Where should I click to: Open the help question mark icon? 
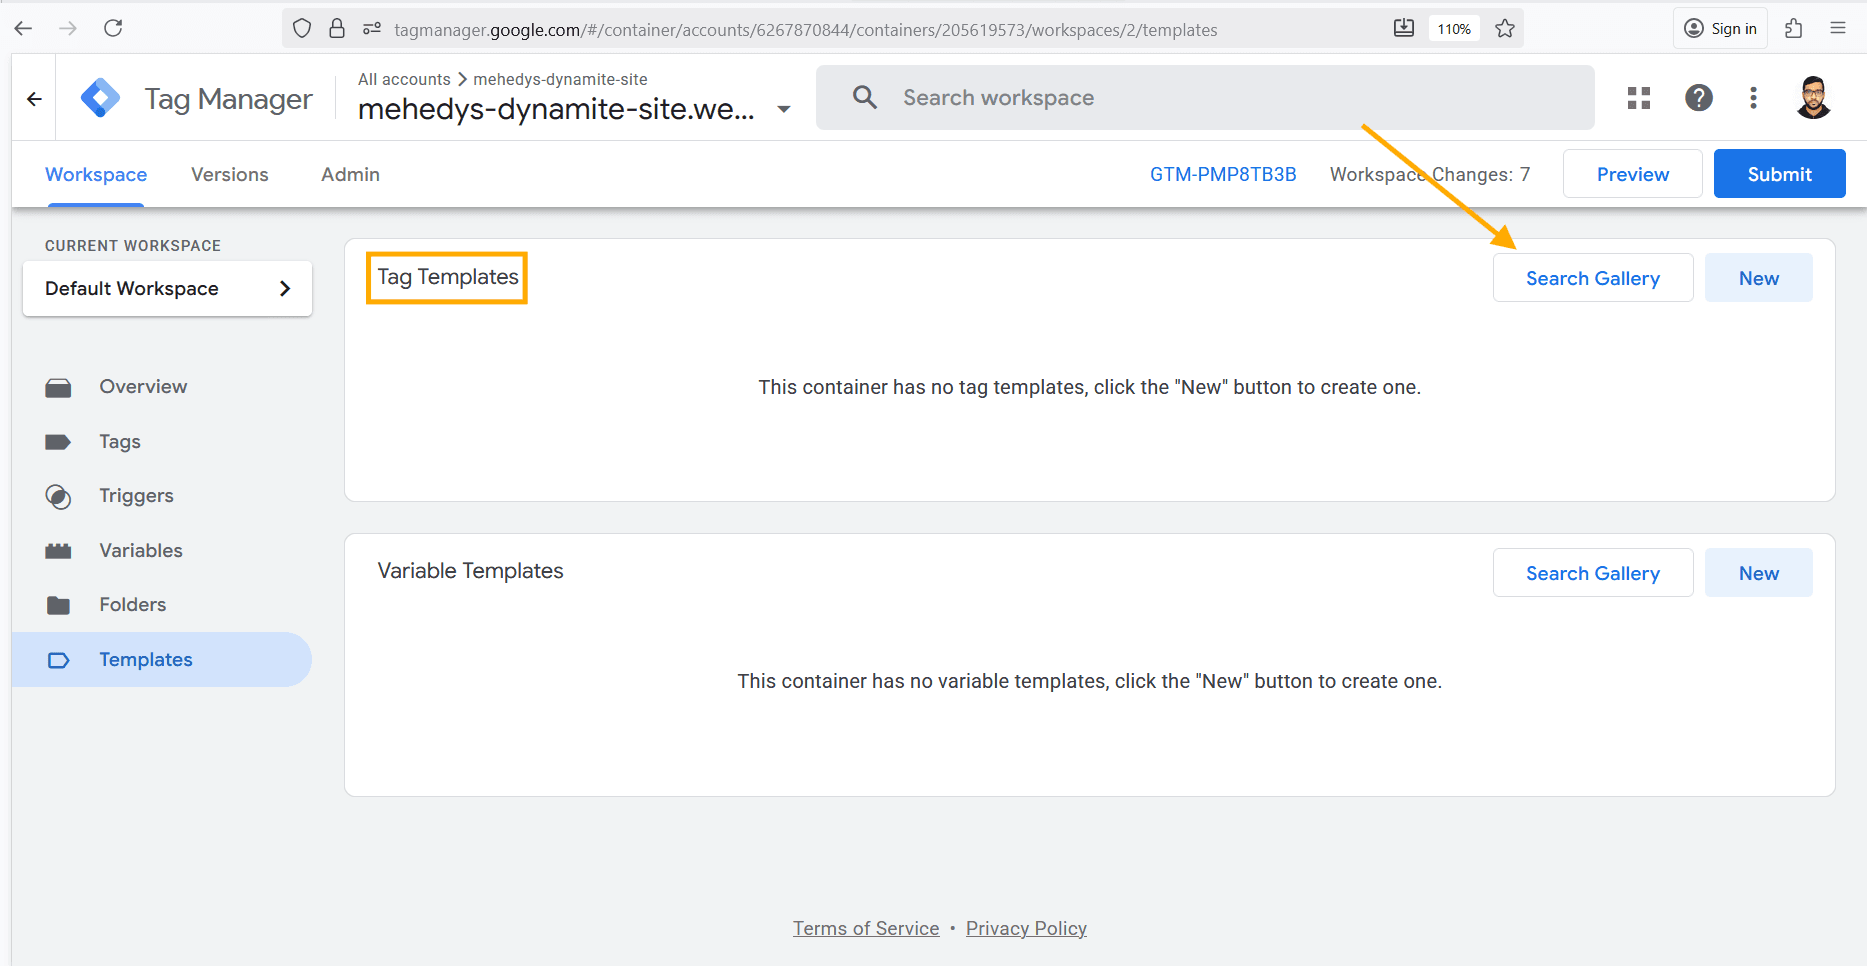coord(1699,98)
